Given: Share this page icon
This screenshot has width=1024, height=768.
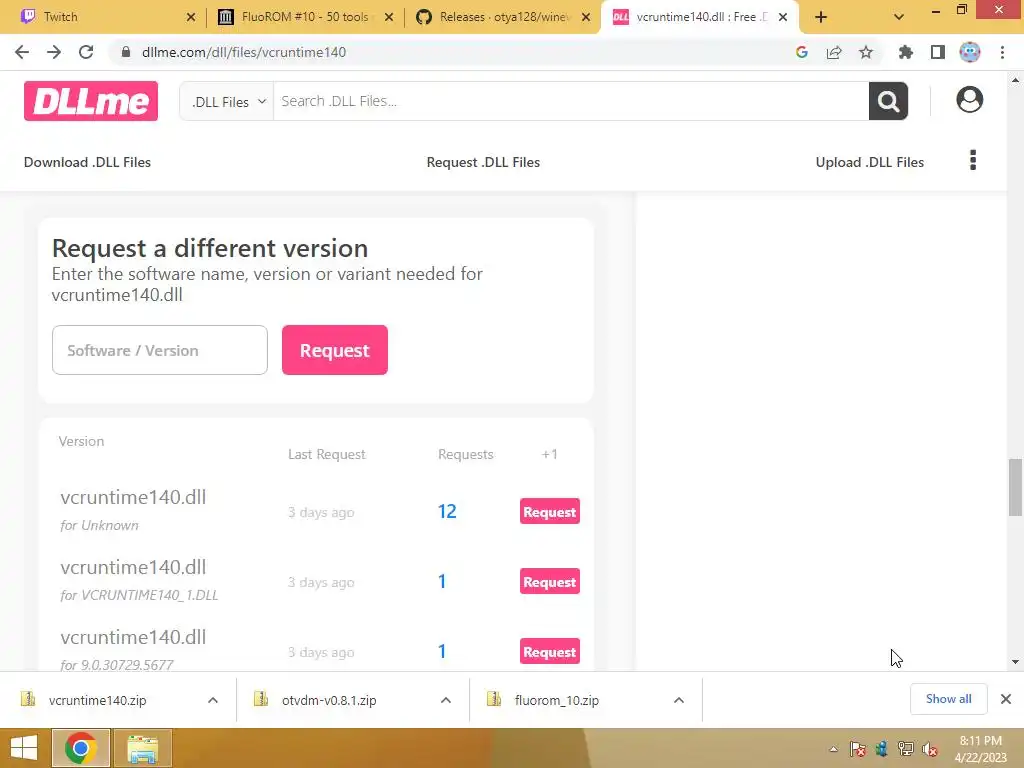Looking at the screenshot, I should (834, 52).
